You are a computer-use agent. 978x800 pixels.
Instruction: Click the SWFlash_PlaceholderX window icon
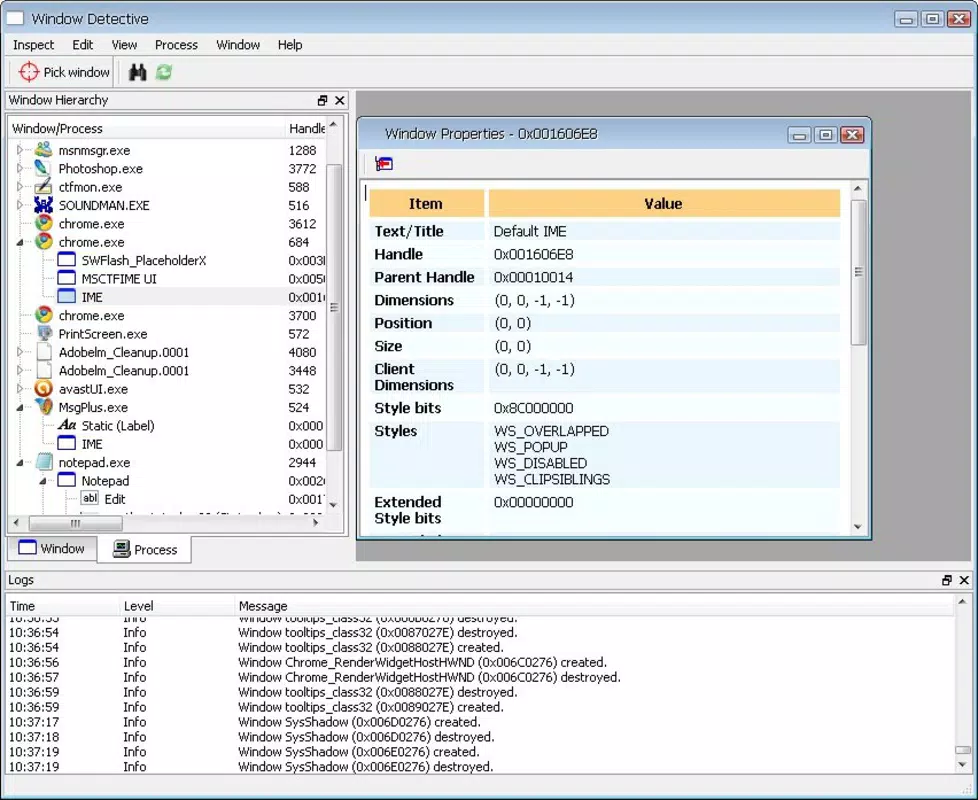click(x=66, y=260)
